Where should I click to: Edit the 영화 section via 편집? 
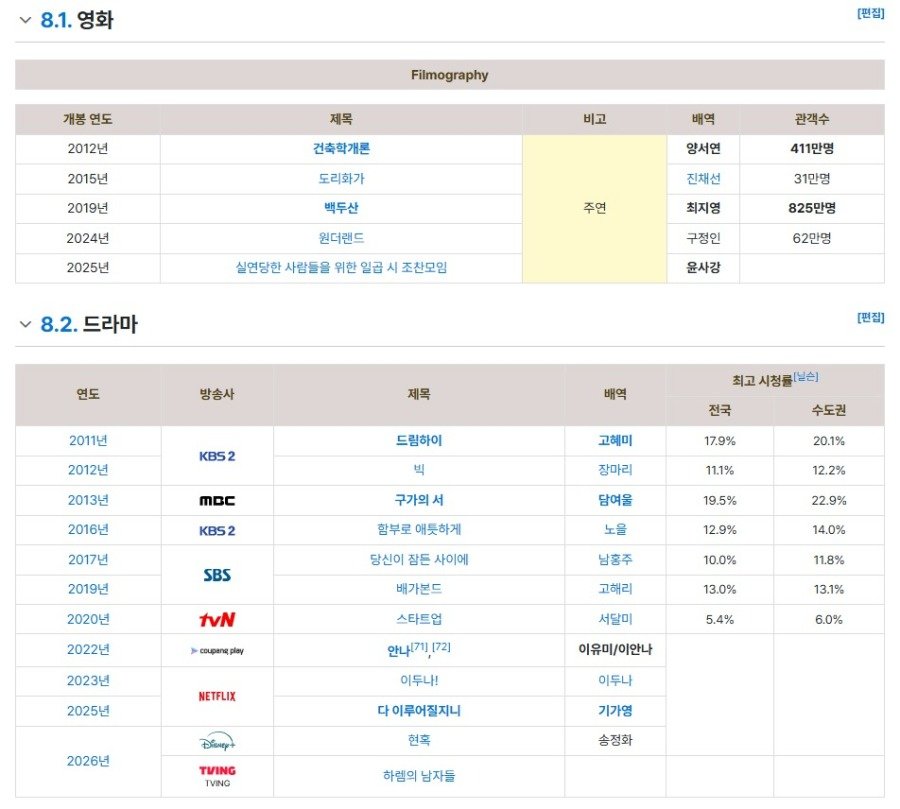(x=870, y=14)
